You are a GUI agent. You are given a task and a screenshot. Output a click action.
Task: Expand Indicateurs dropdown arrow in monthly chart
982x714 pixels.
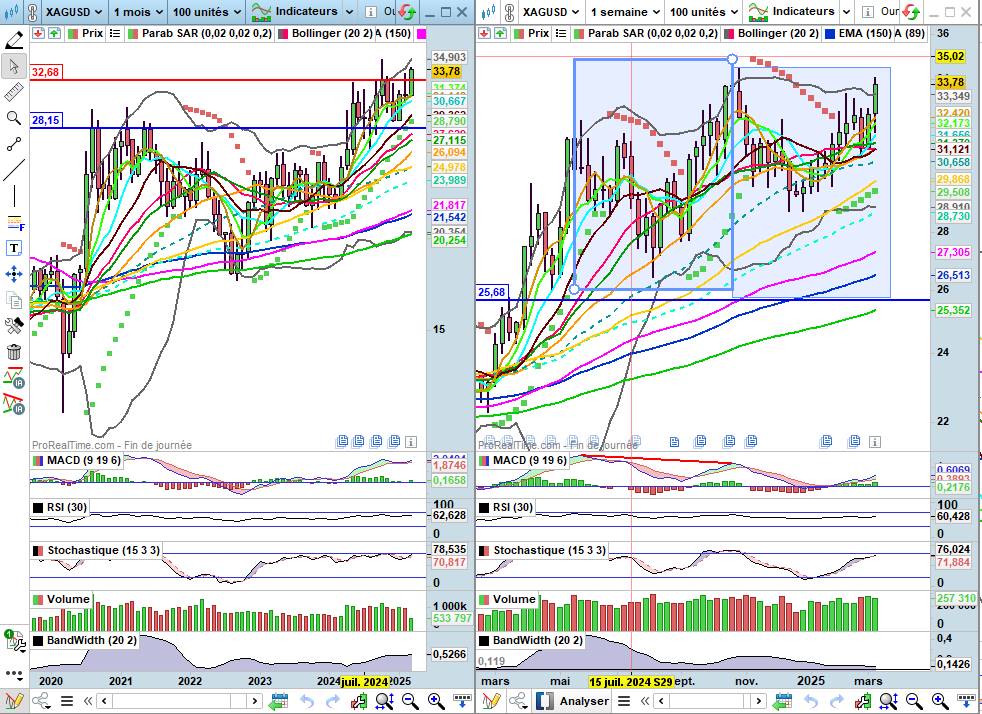pyautogui.click(x=349, y=11)
